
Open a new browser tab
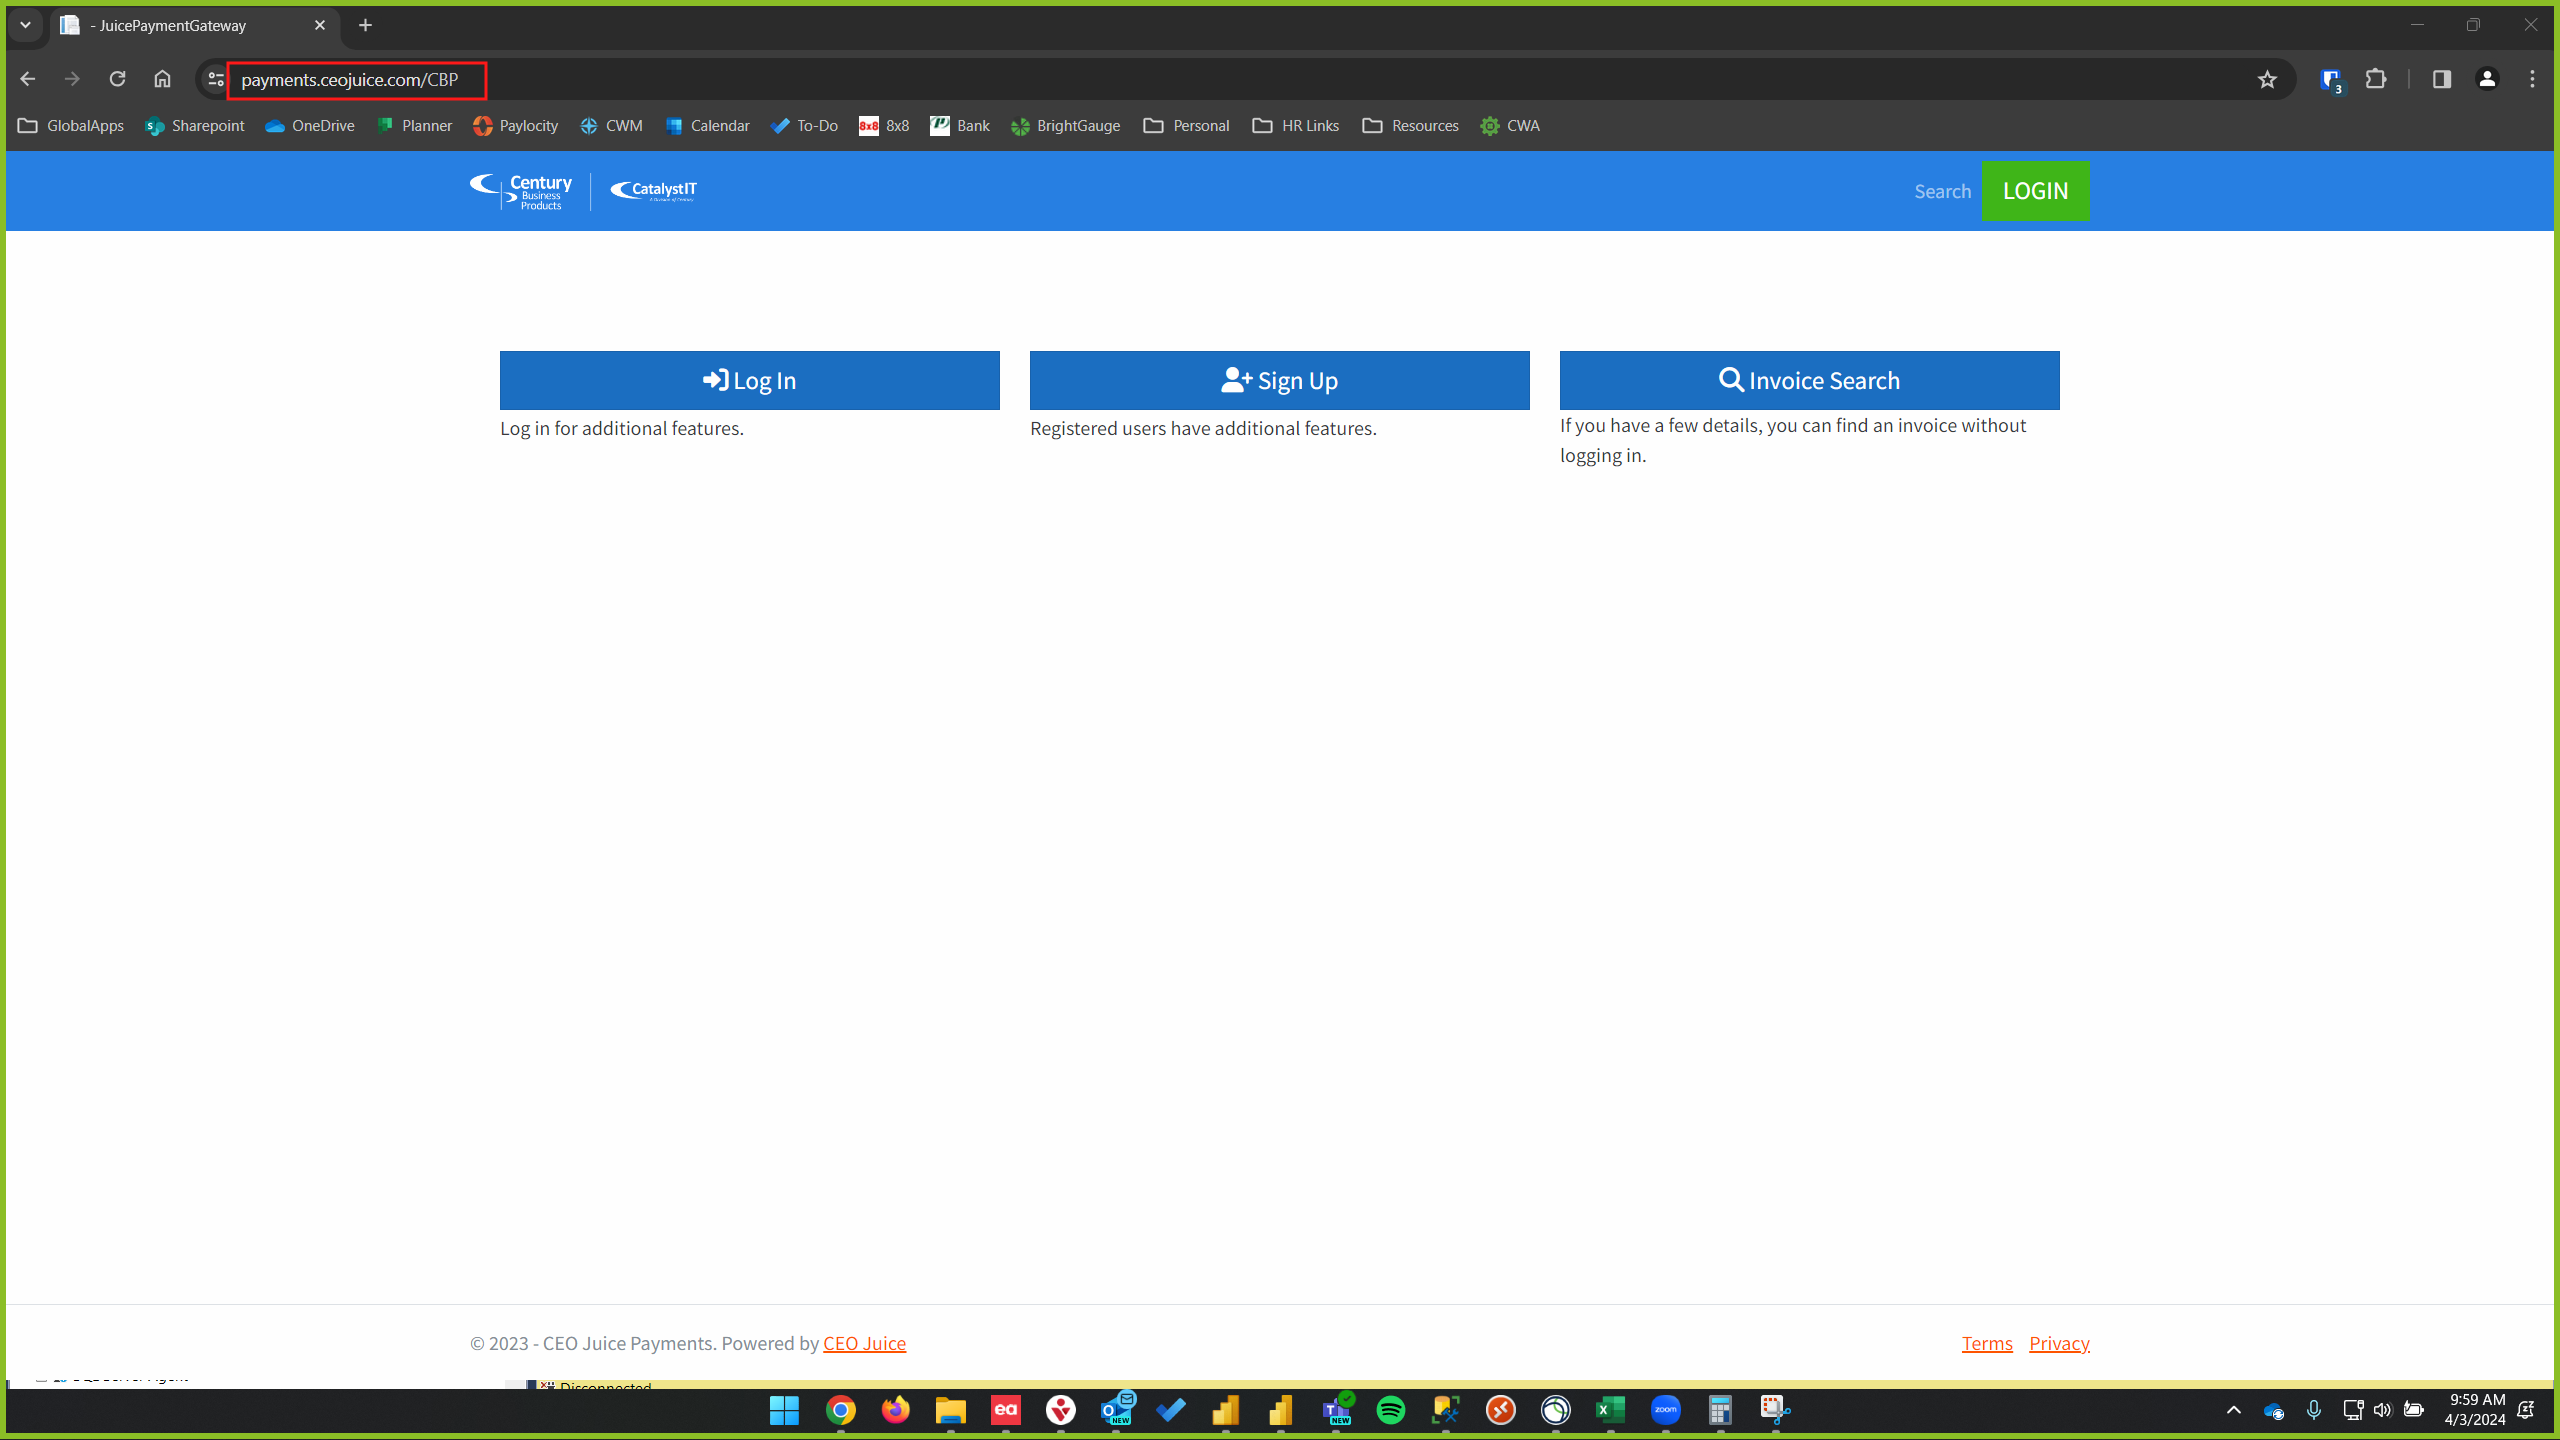(x=366, y=25)
